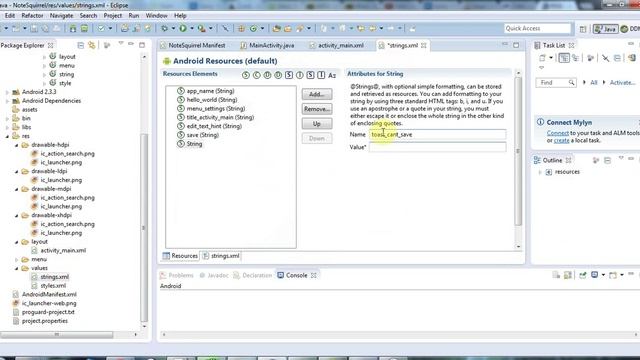Viewport: 640px width, 360px height.
Task: Expand the resources node in Outline
Action: tap(540, 172)
